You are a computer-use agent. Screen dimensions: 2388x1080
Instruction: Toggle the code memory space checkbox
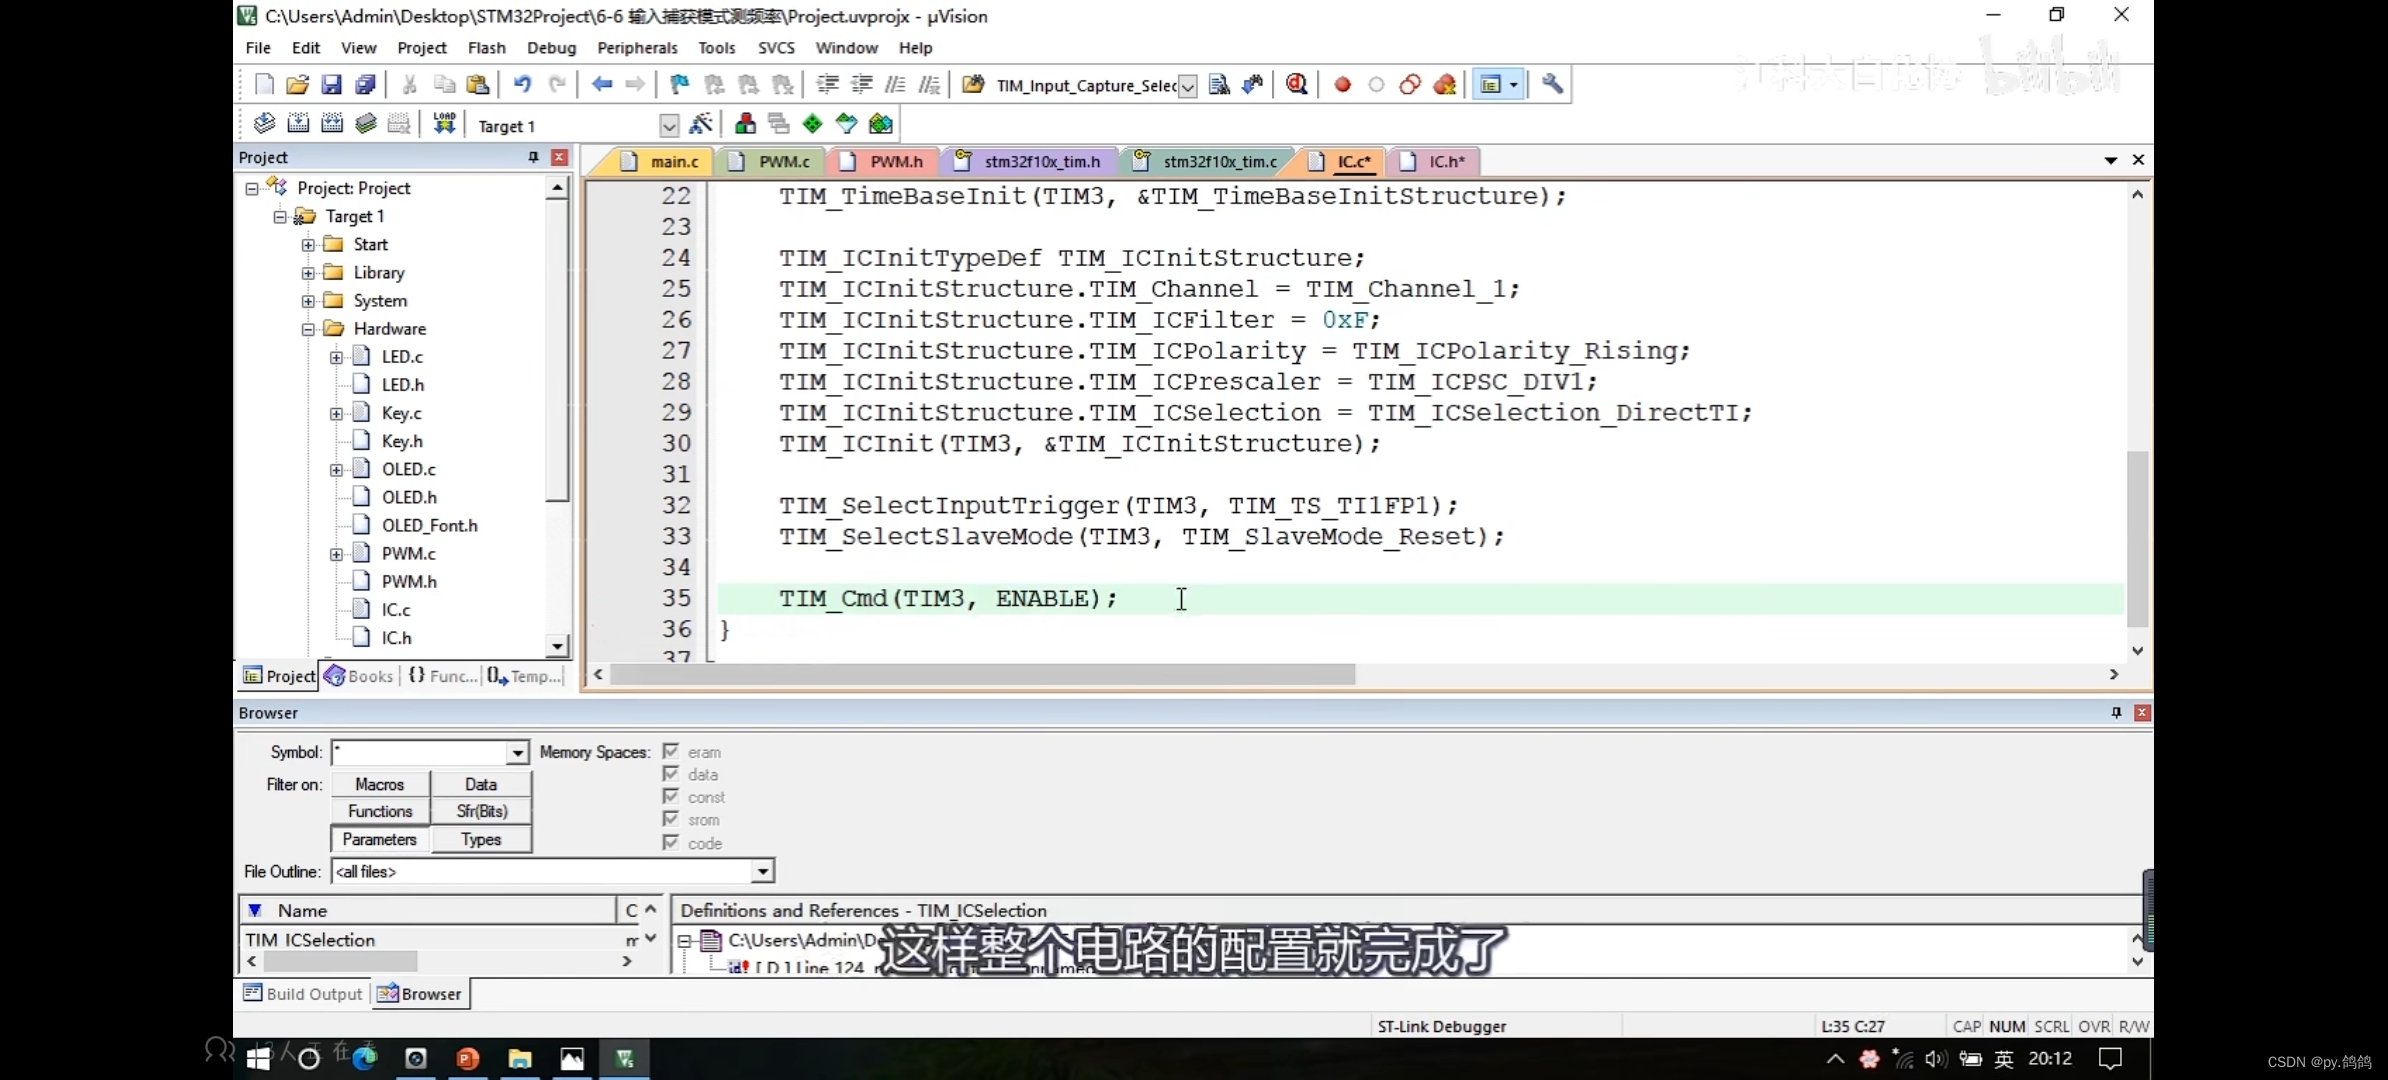671,843
